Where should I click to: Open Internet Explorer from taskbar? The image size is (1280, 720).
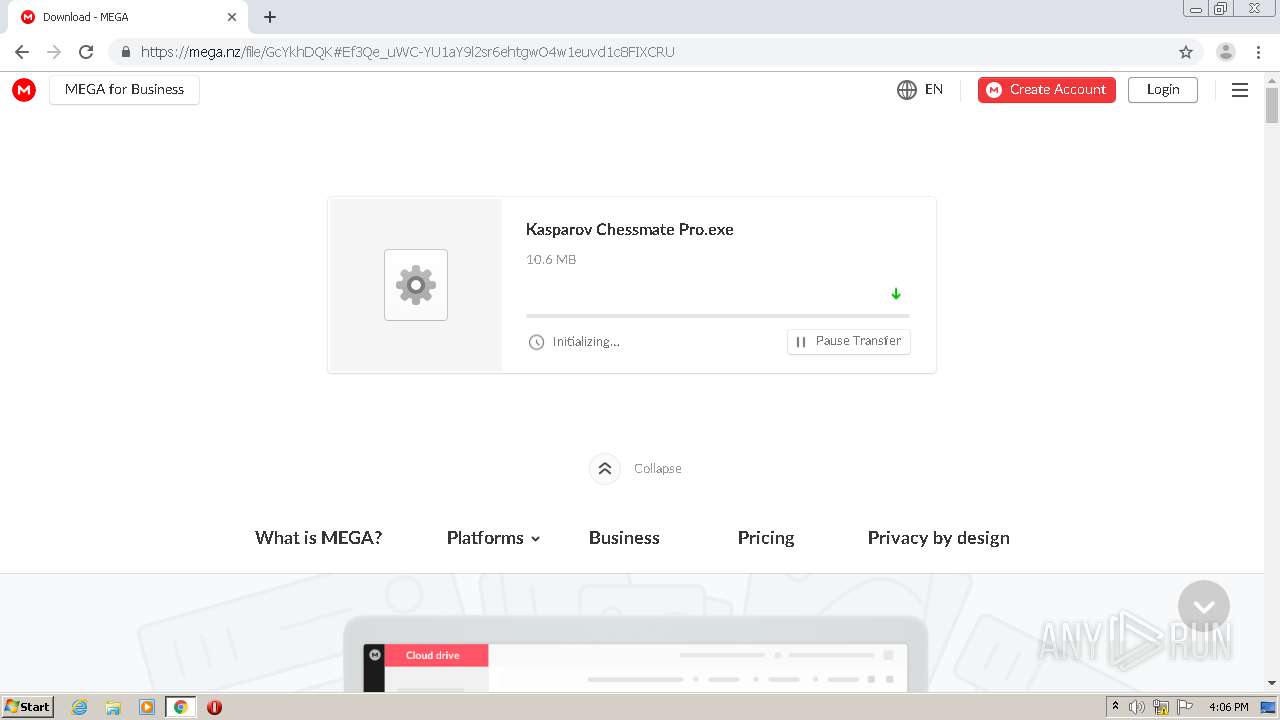[x=80, y=707]
